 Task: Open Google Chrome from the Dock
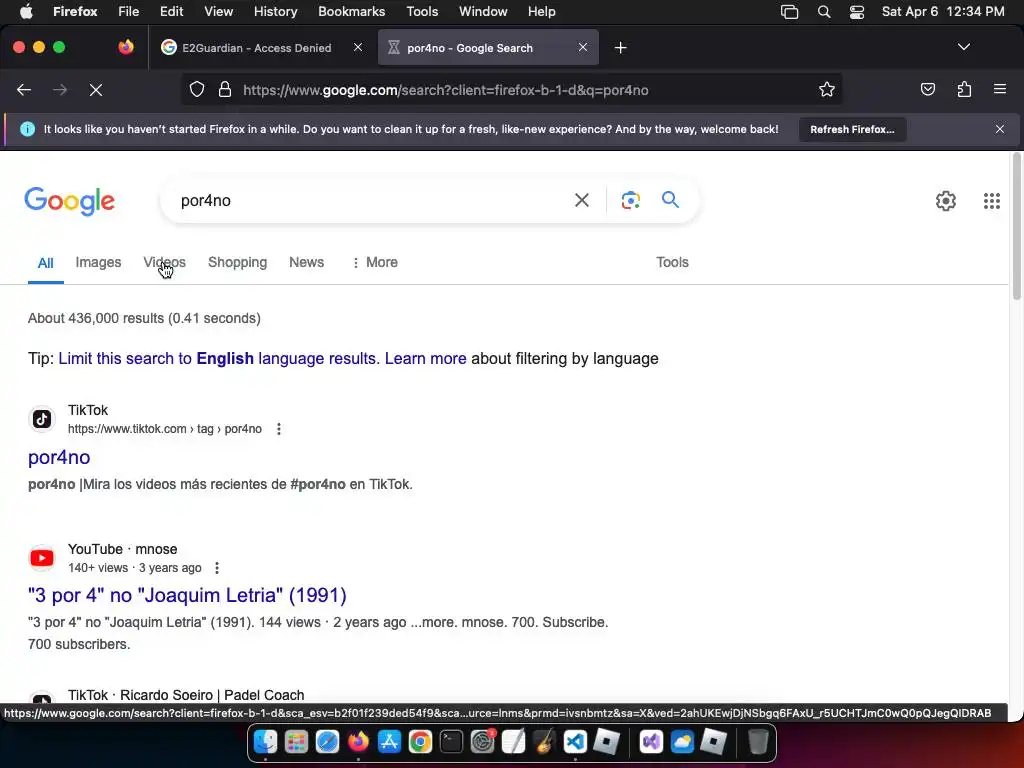click(420, 742)
